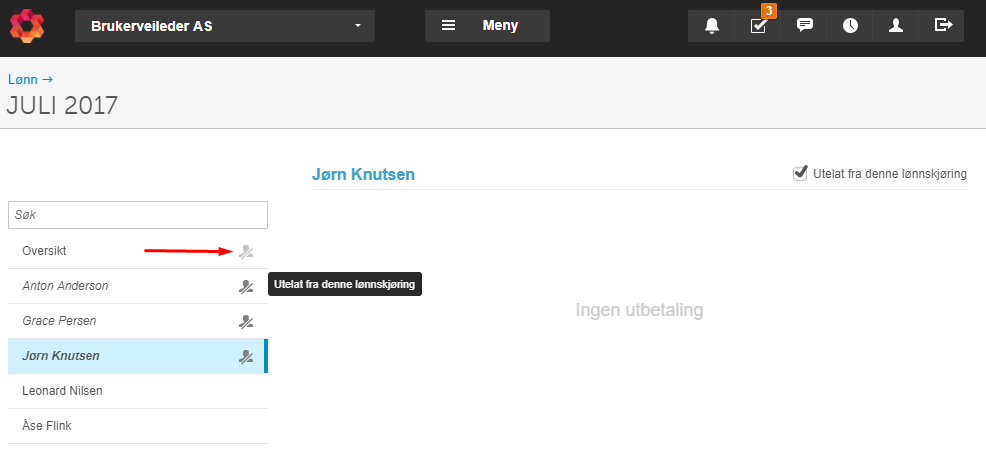Open the tasks checklist icon with badge

pyautogui.click(x=758, y=26)
